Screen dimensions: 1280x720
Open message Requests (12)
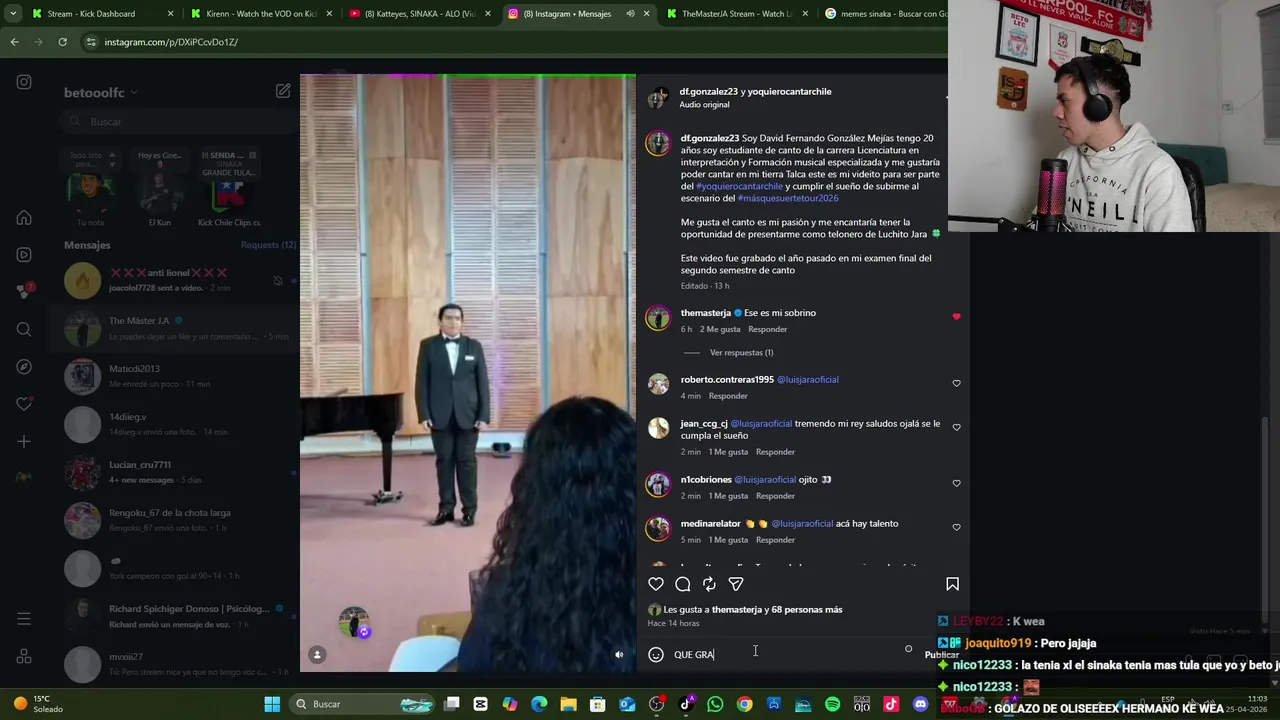pos(267,245)
